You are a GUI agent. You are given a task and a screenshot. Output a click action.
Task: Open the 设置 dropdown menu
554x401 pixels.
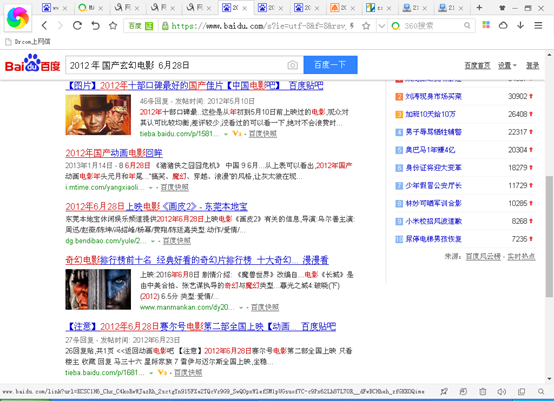[x=507, y=66]
